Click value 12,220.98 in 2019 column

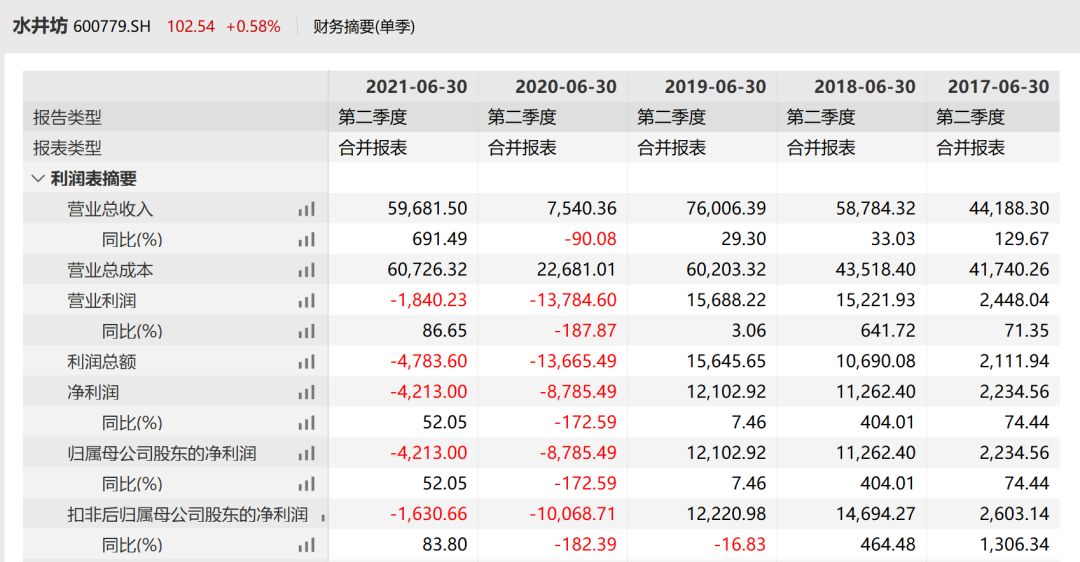pyautogui.click(x=726, y=514)
